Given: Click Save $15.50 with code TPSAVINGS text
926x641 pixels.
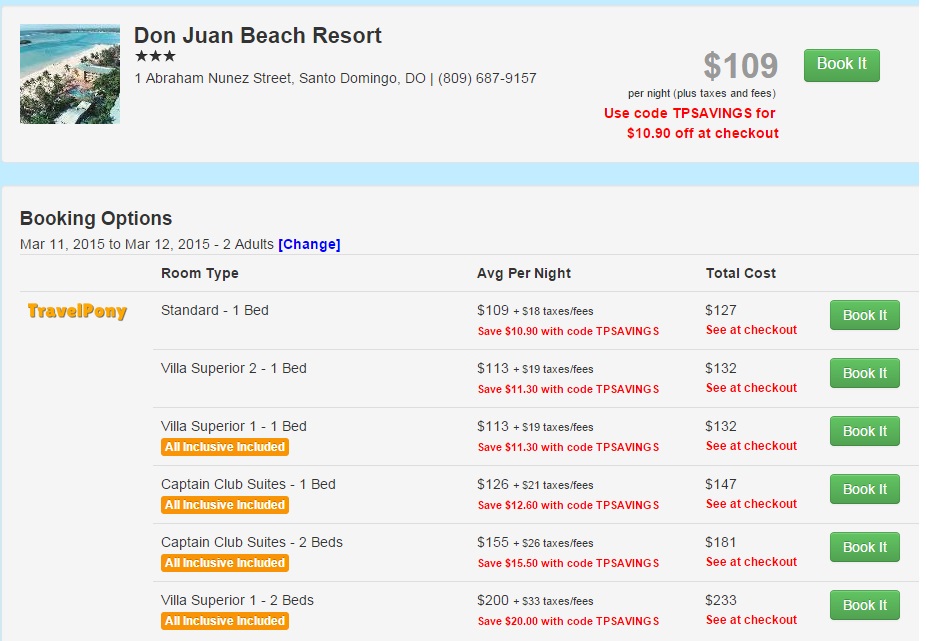Looking at the screenshot, I should 568,563.
